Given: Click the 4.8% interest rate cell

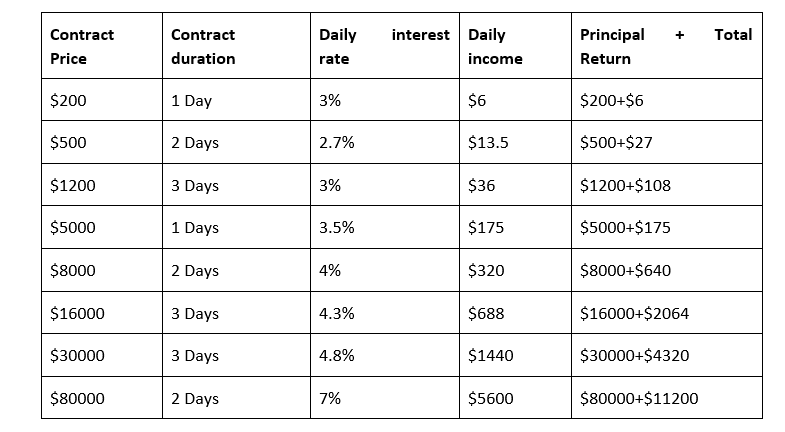Looking at the screenshot, I should coord(336,356).
